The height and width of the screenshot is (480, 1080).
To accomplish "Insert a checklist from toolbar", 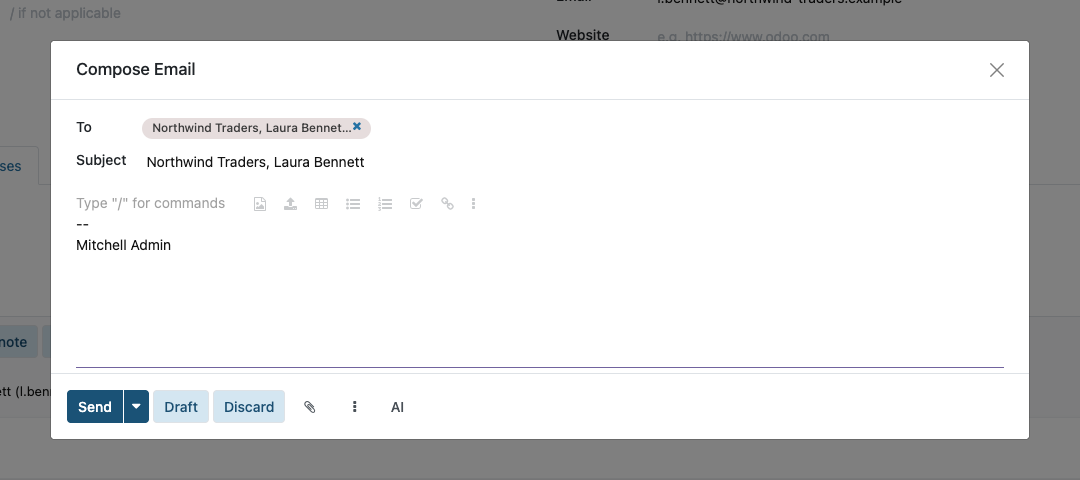I will pyautogui.click(x=416, y=204).
